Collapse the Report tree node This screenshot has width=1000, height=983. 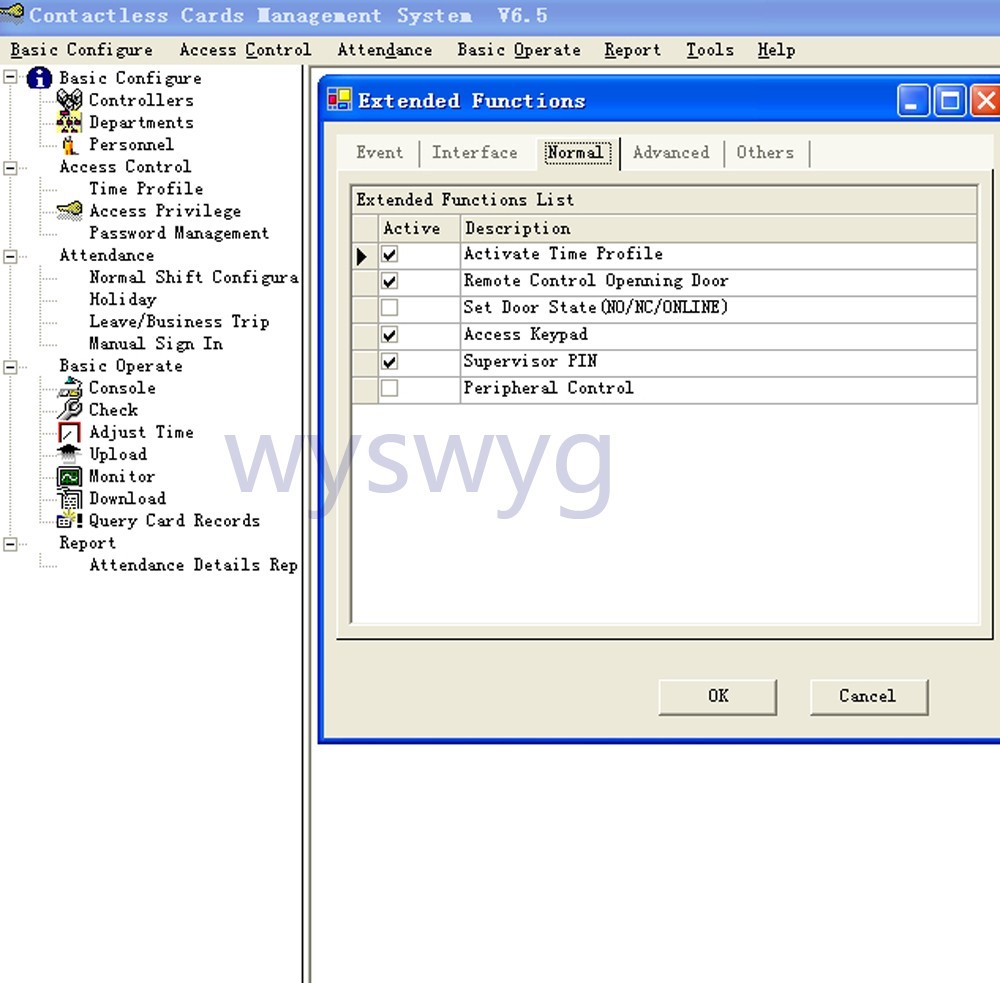point(10,544)
